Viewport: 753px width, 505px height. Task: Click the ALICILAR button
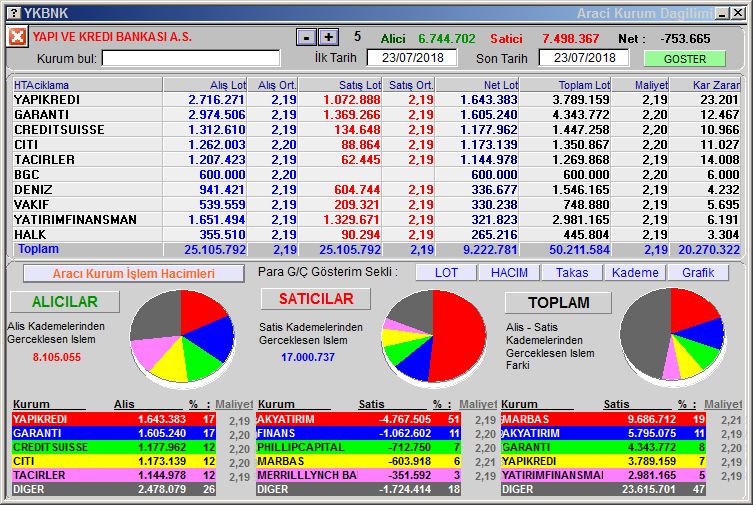pyautogui.click(x=65, y=302)
